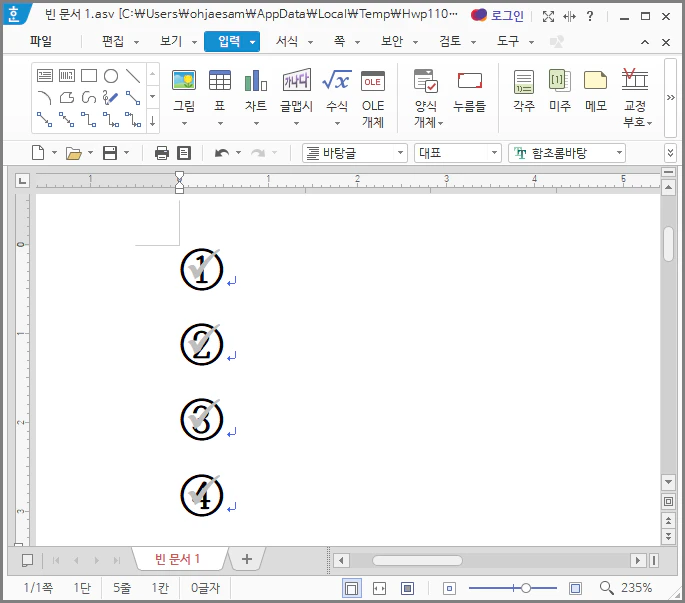
Task: Undo the last action
Action: [222, 153]
